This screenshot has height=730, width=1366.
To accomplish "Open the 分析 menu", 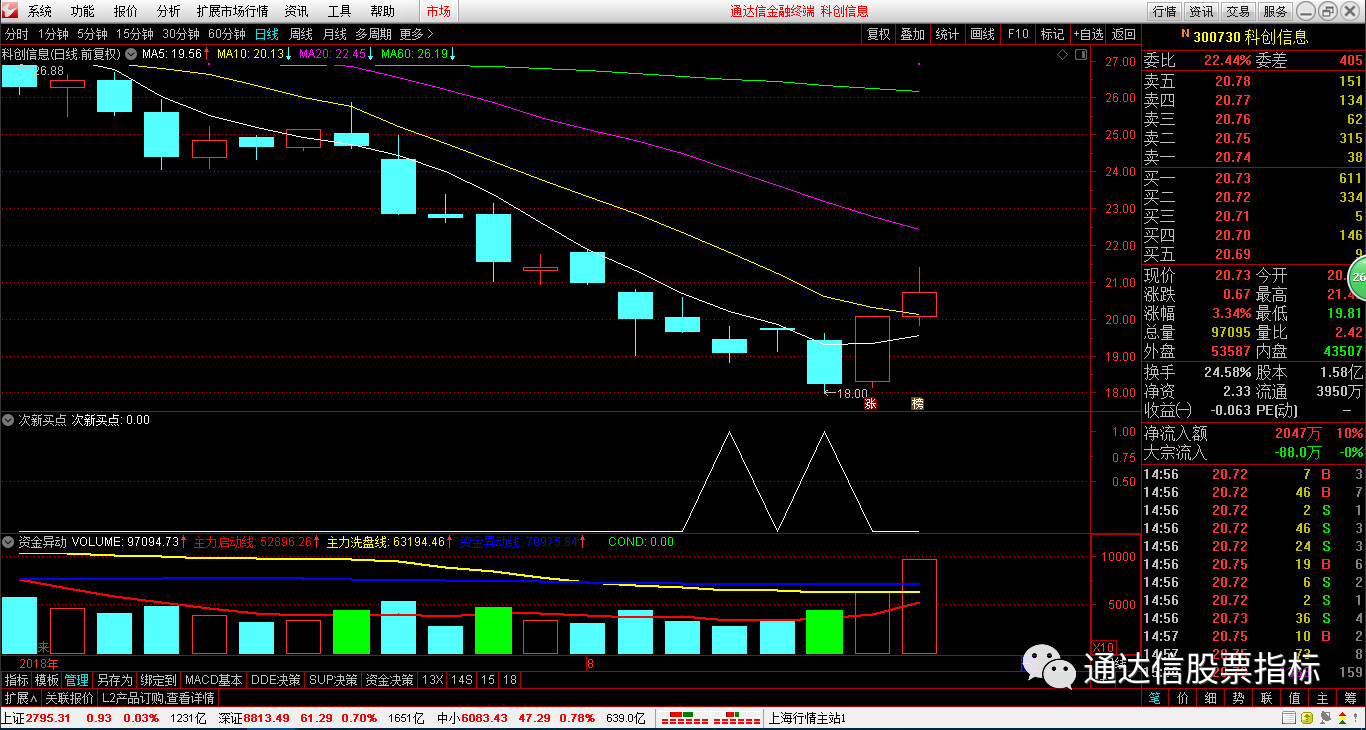I will tap(169, 11).
